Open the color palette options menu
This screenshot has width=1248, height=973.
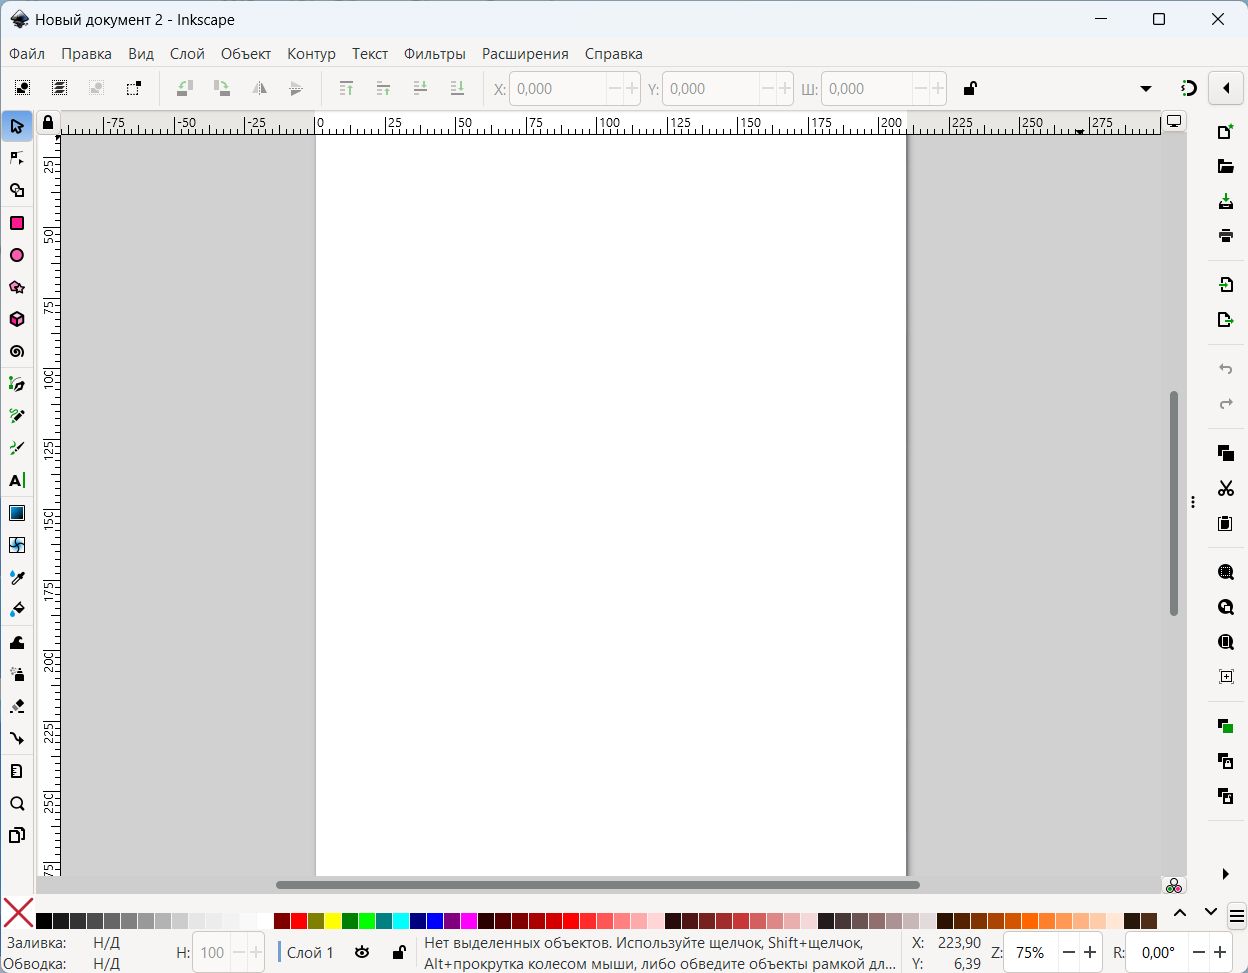(x=1236, y=915)
